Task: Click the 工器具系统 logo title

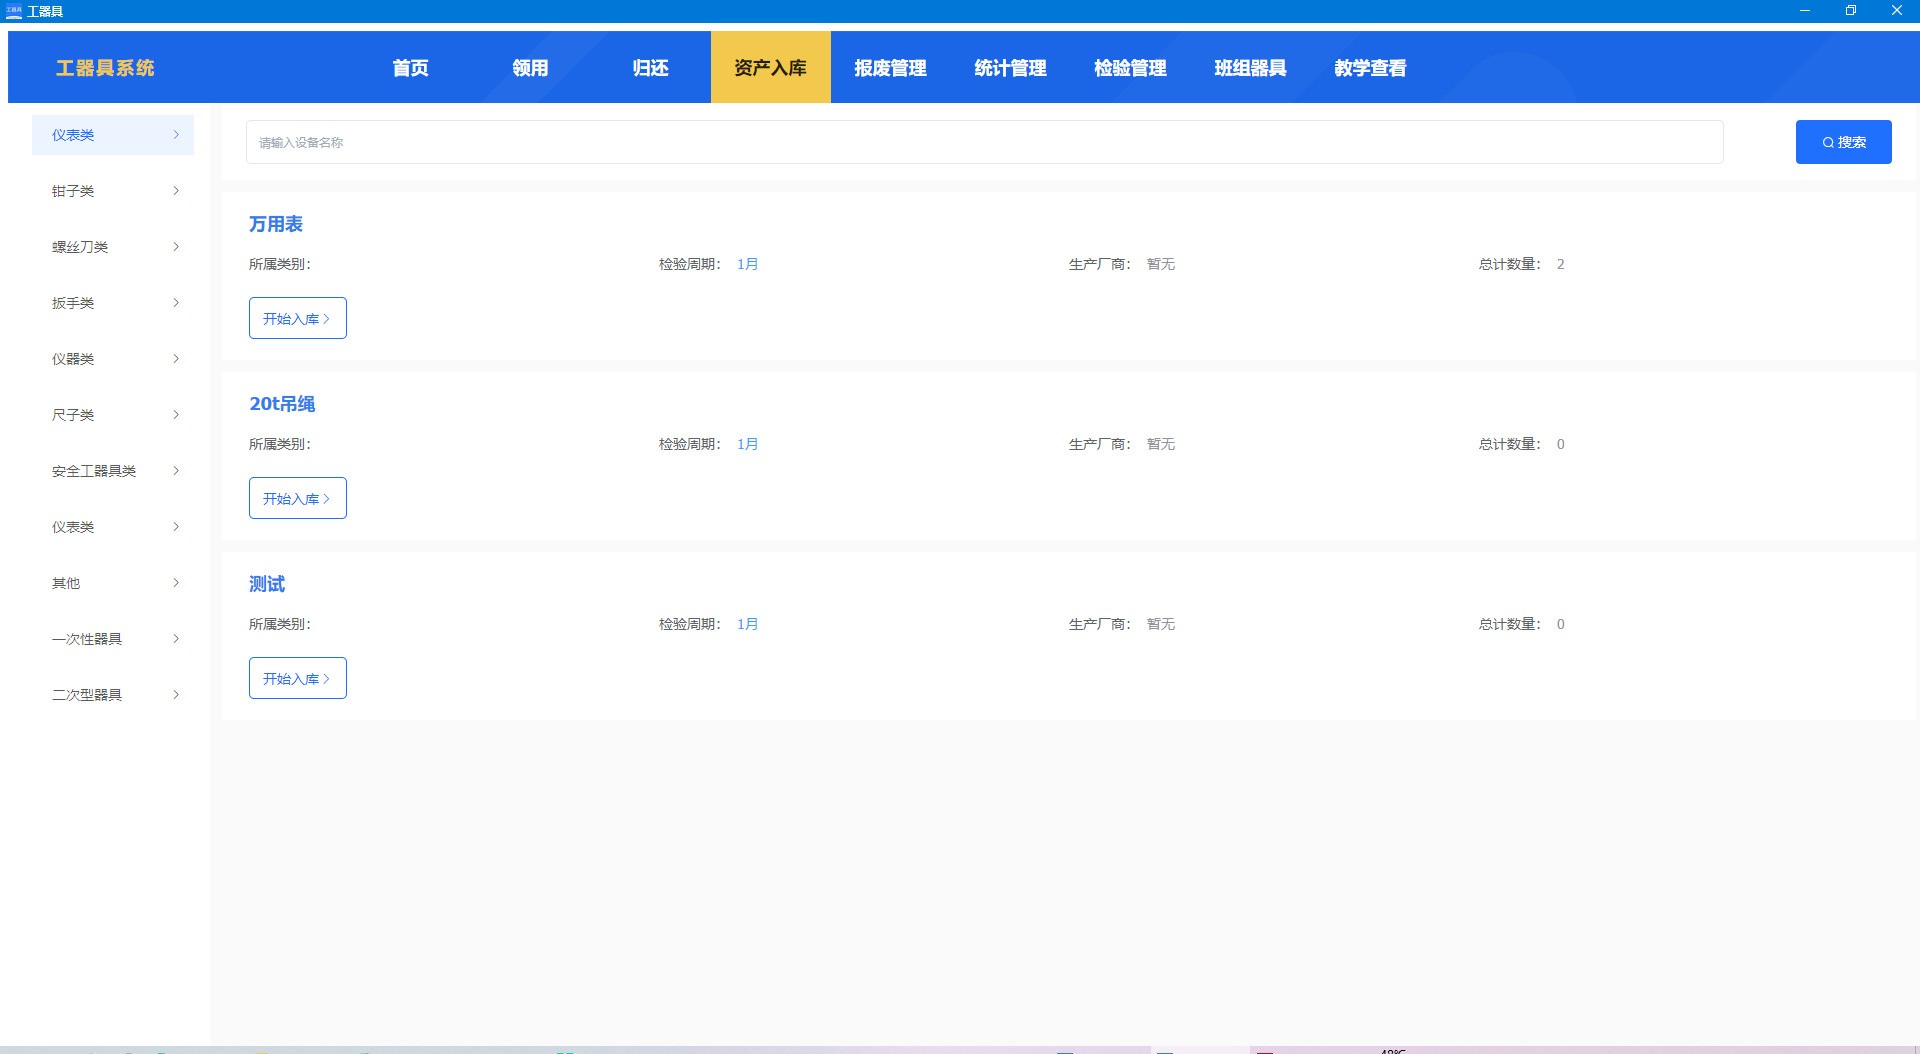Action: (105, 68)
